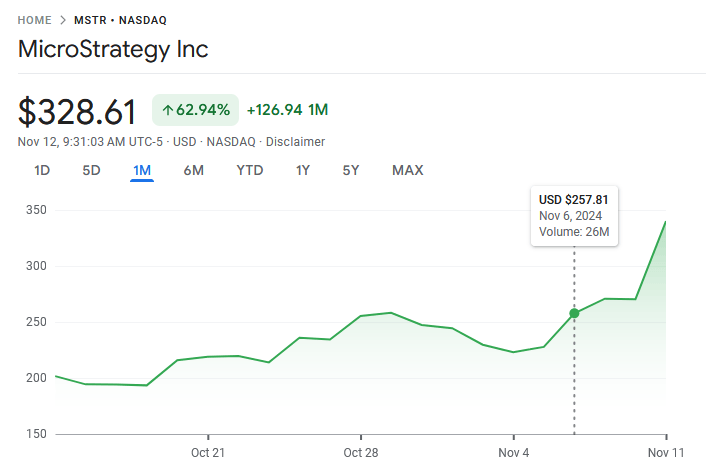Select the active 1M range tab

[x=141, y=170]
